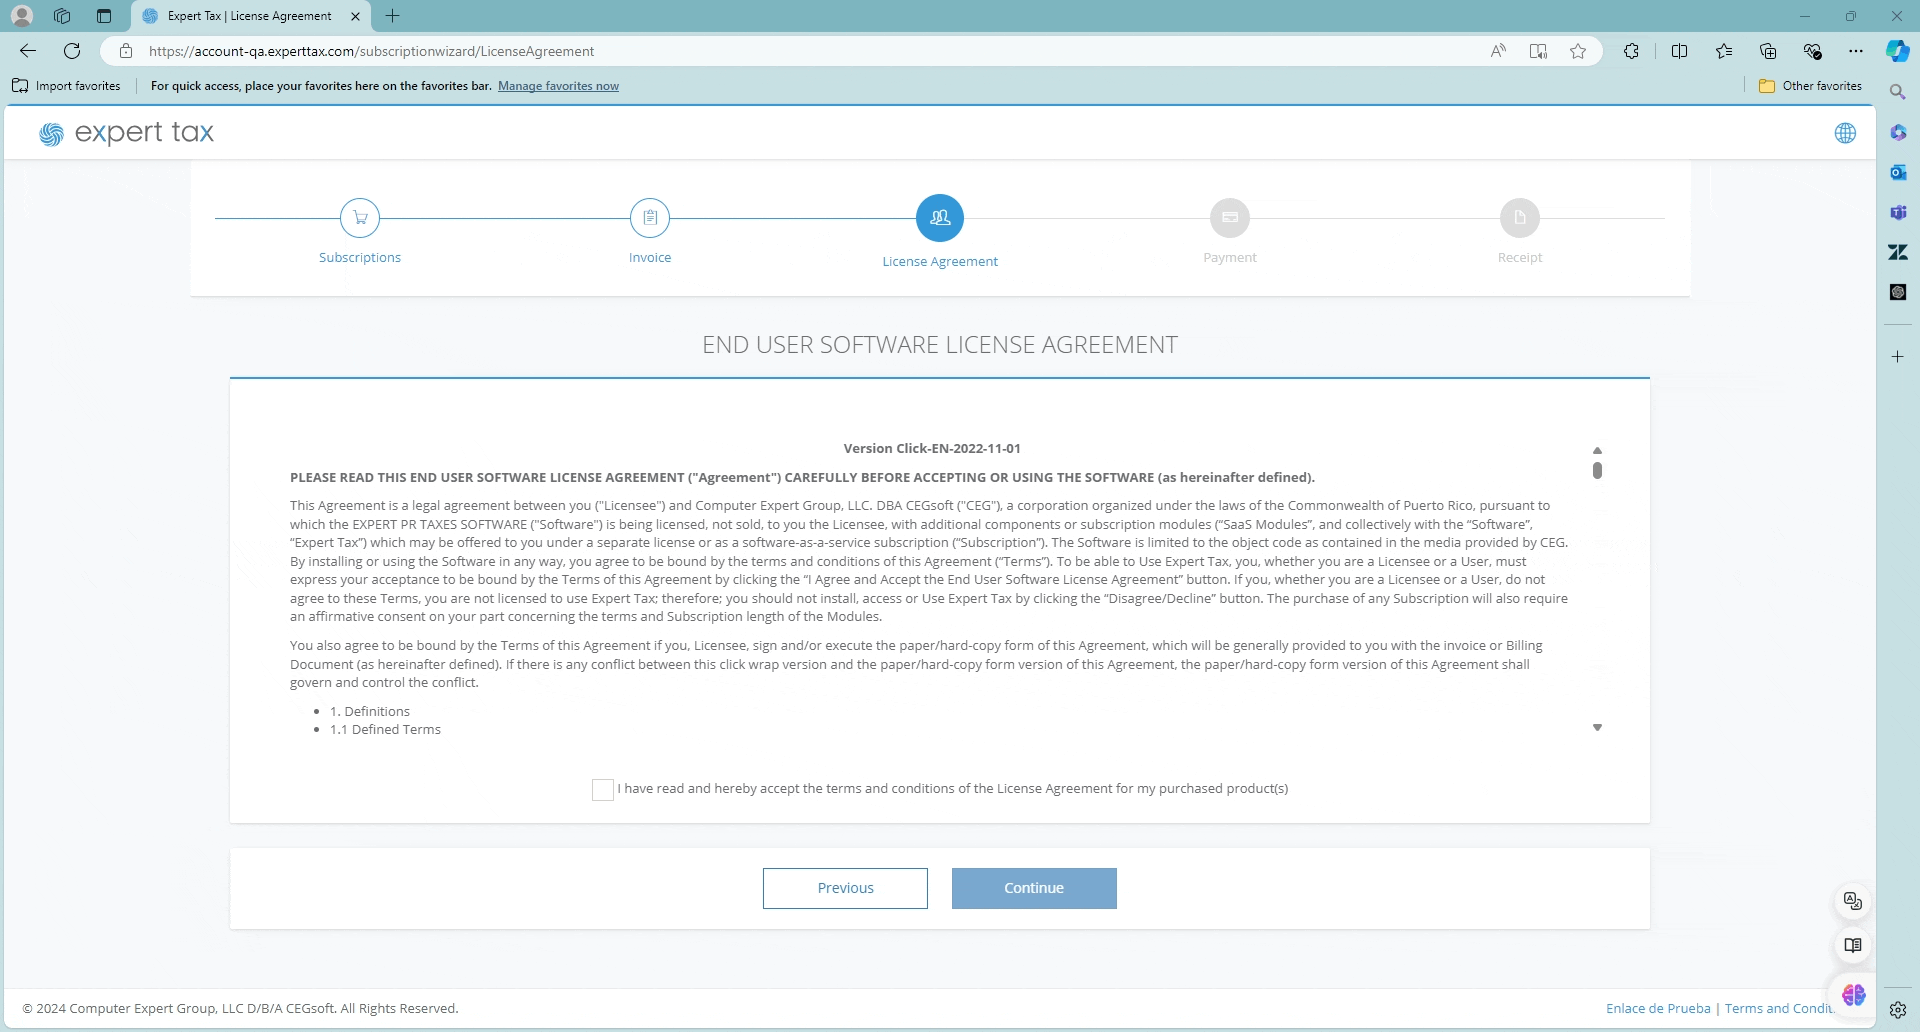Open the sidebar Search icon
The height and width of the screenshot is (1032, 1920).
(1898, 92)
